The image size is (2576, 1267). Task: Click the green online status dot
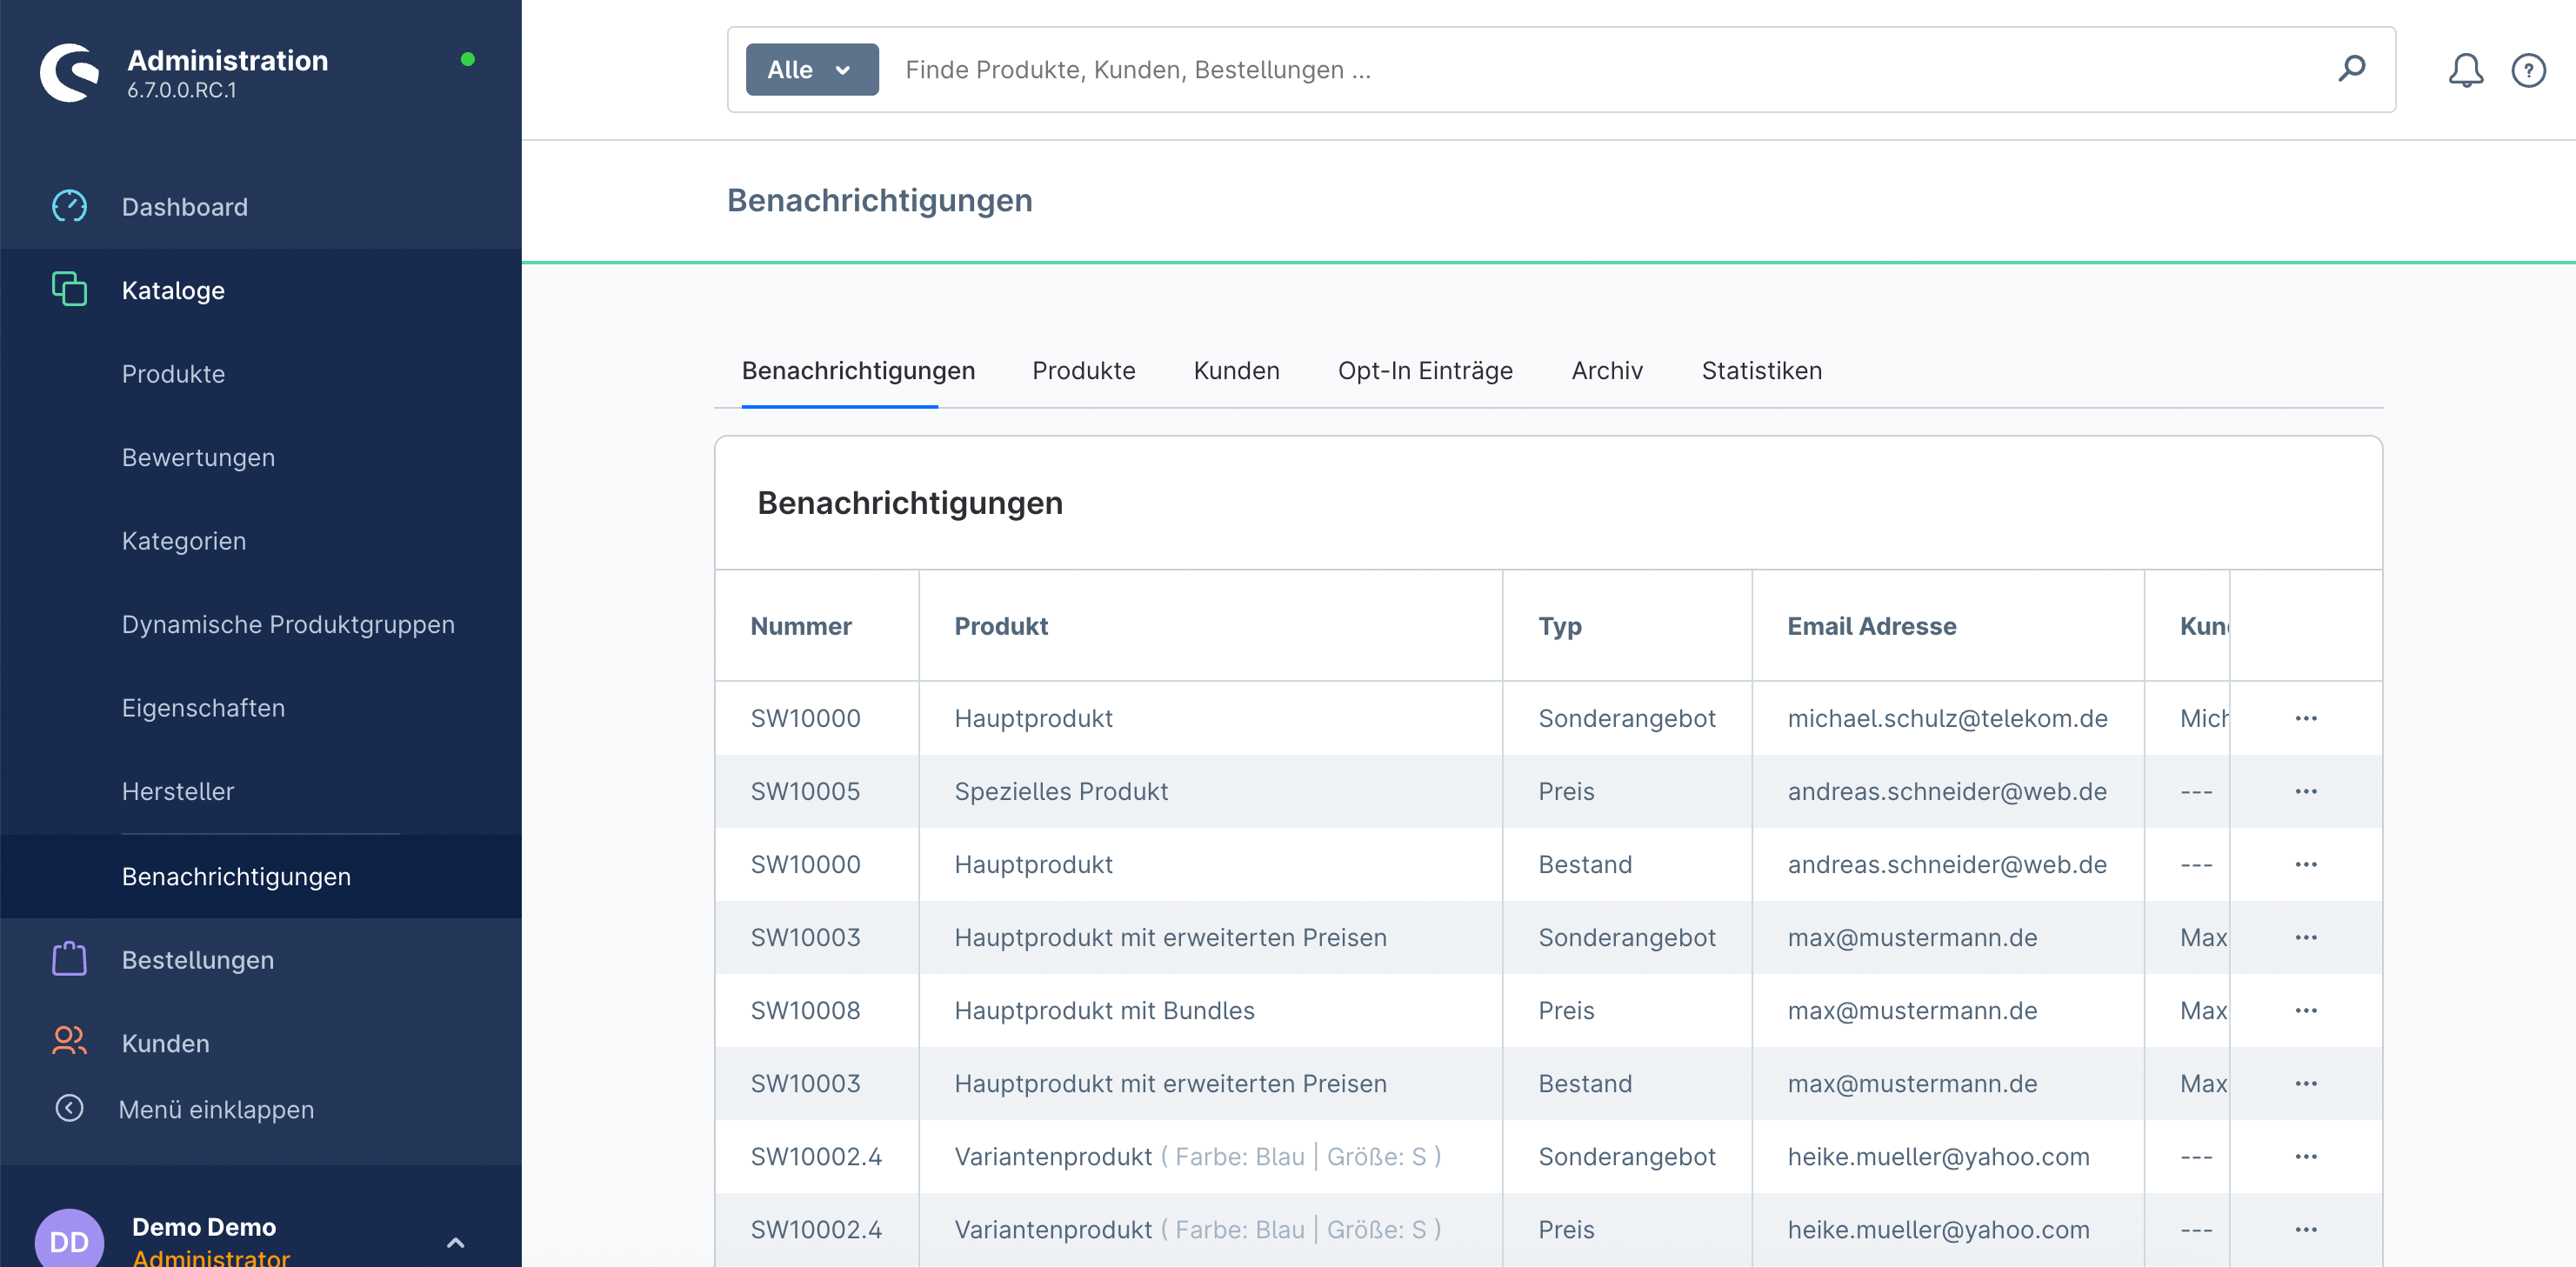click(467, 59)
